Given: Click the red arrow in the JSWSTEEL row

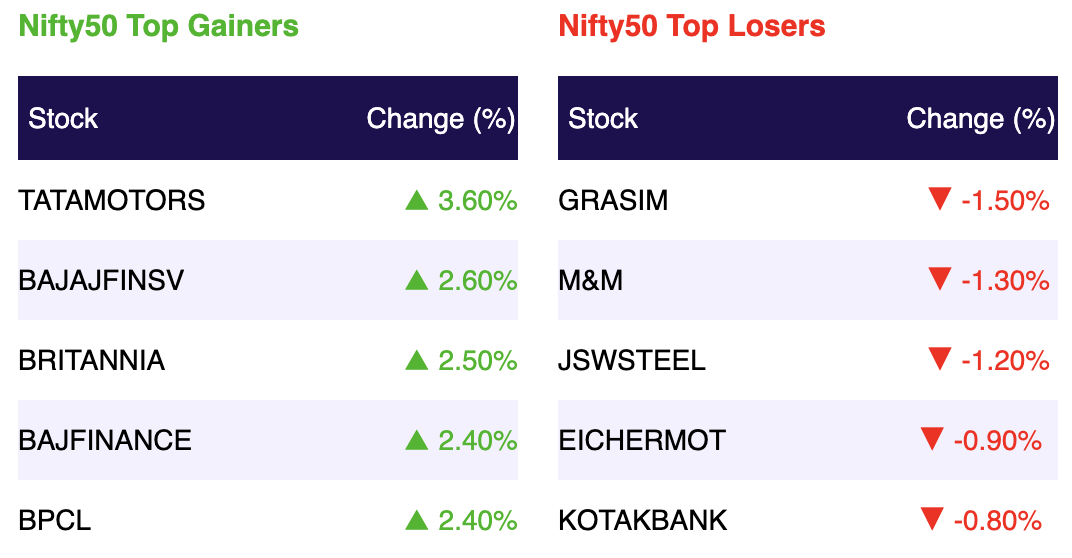Looking at the screenshot, I should (939, 359).
